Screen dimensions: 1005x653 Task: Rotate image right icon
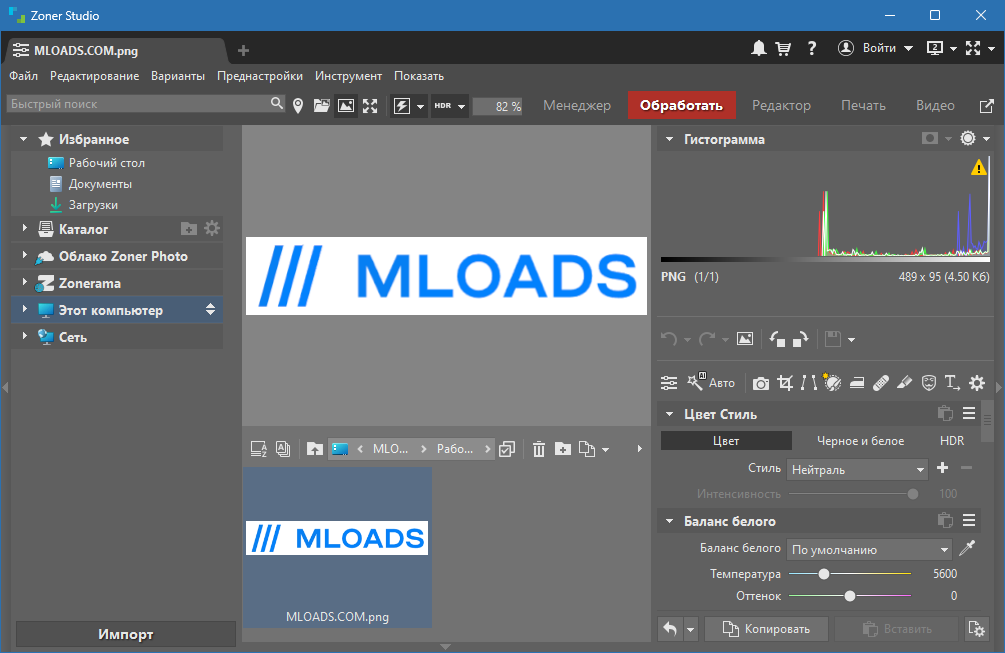click(801, 339)
